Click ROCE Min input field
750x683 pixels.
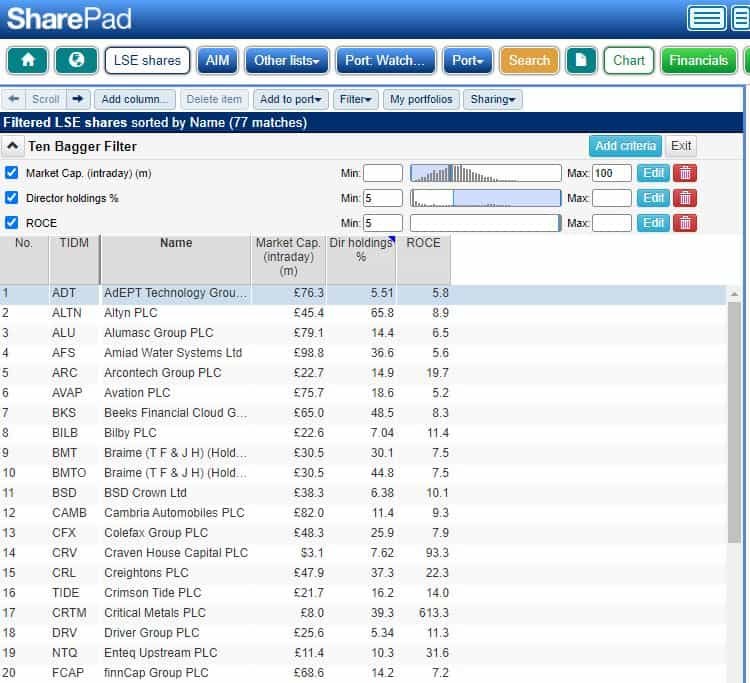(x=383, y=223)
